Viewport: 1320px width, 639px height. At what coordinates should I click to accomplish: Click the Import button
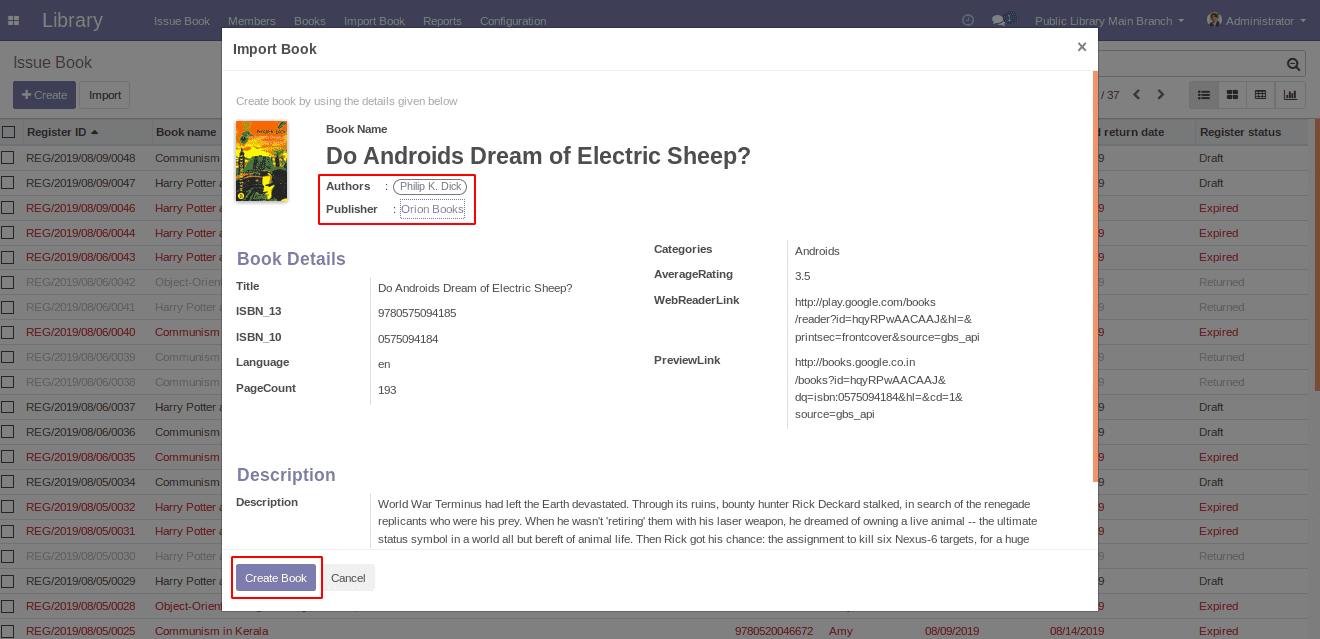tap(105, 95)
